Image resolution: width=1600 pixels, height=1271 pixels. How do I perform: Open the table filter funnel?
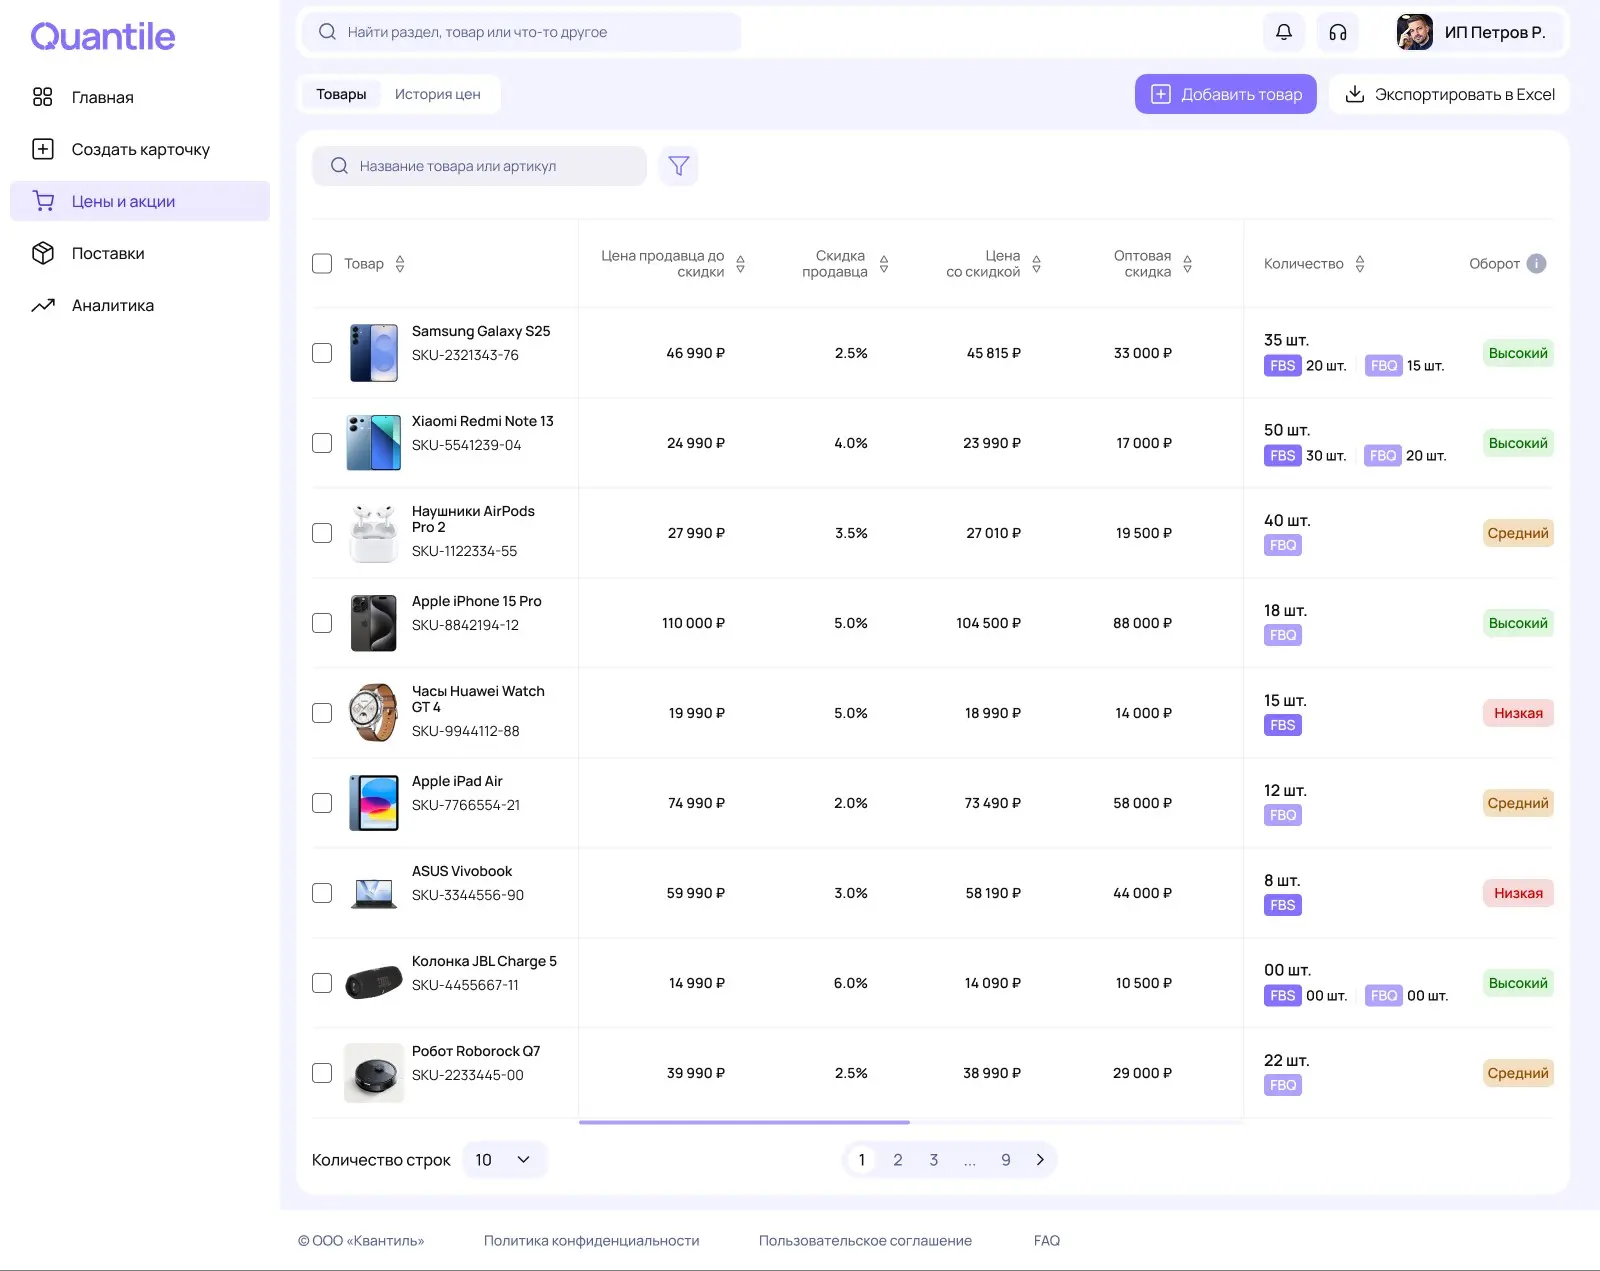pyautogui.click(x=679, y=166)
